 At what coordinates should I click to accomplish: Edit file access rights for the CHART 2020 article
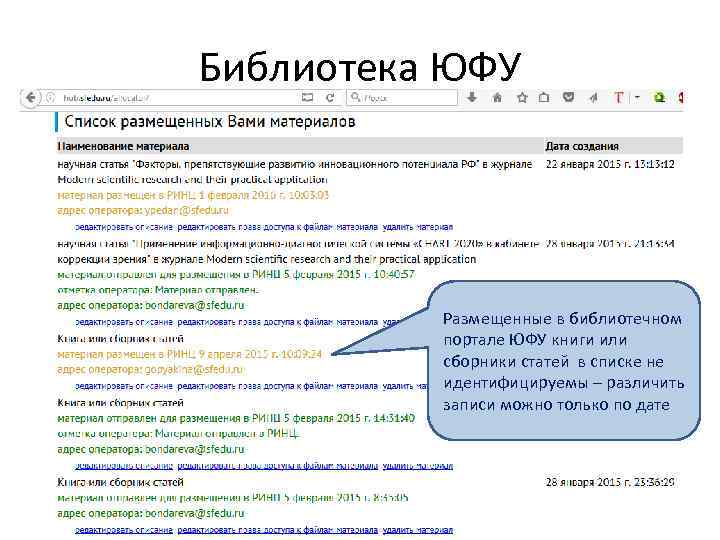pos(278,322)
